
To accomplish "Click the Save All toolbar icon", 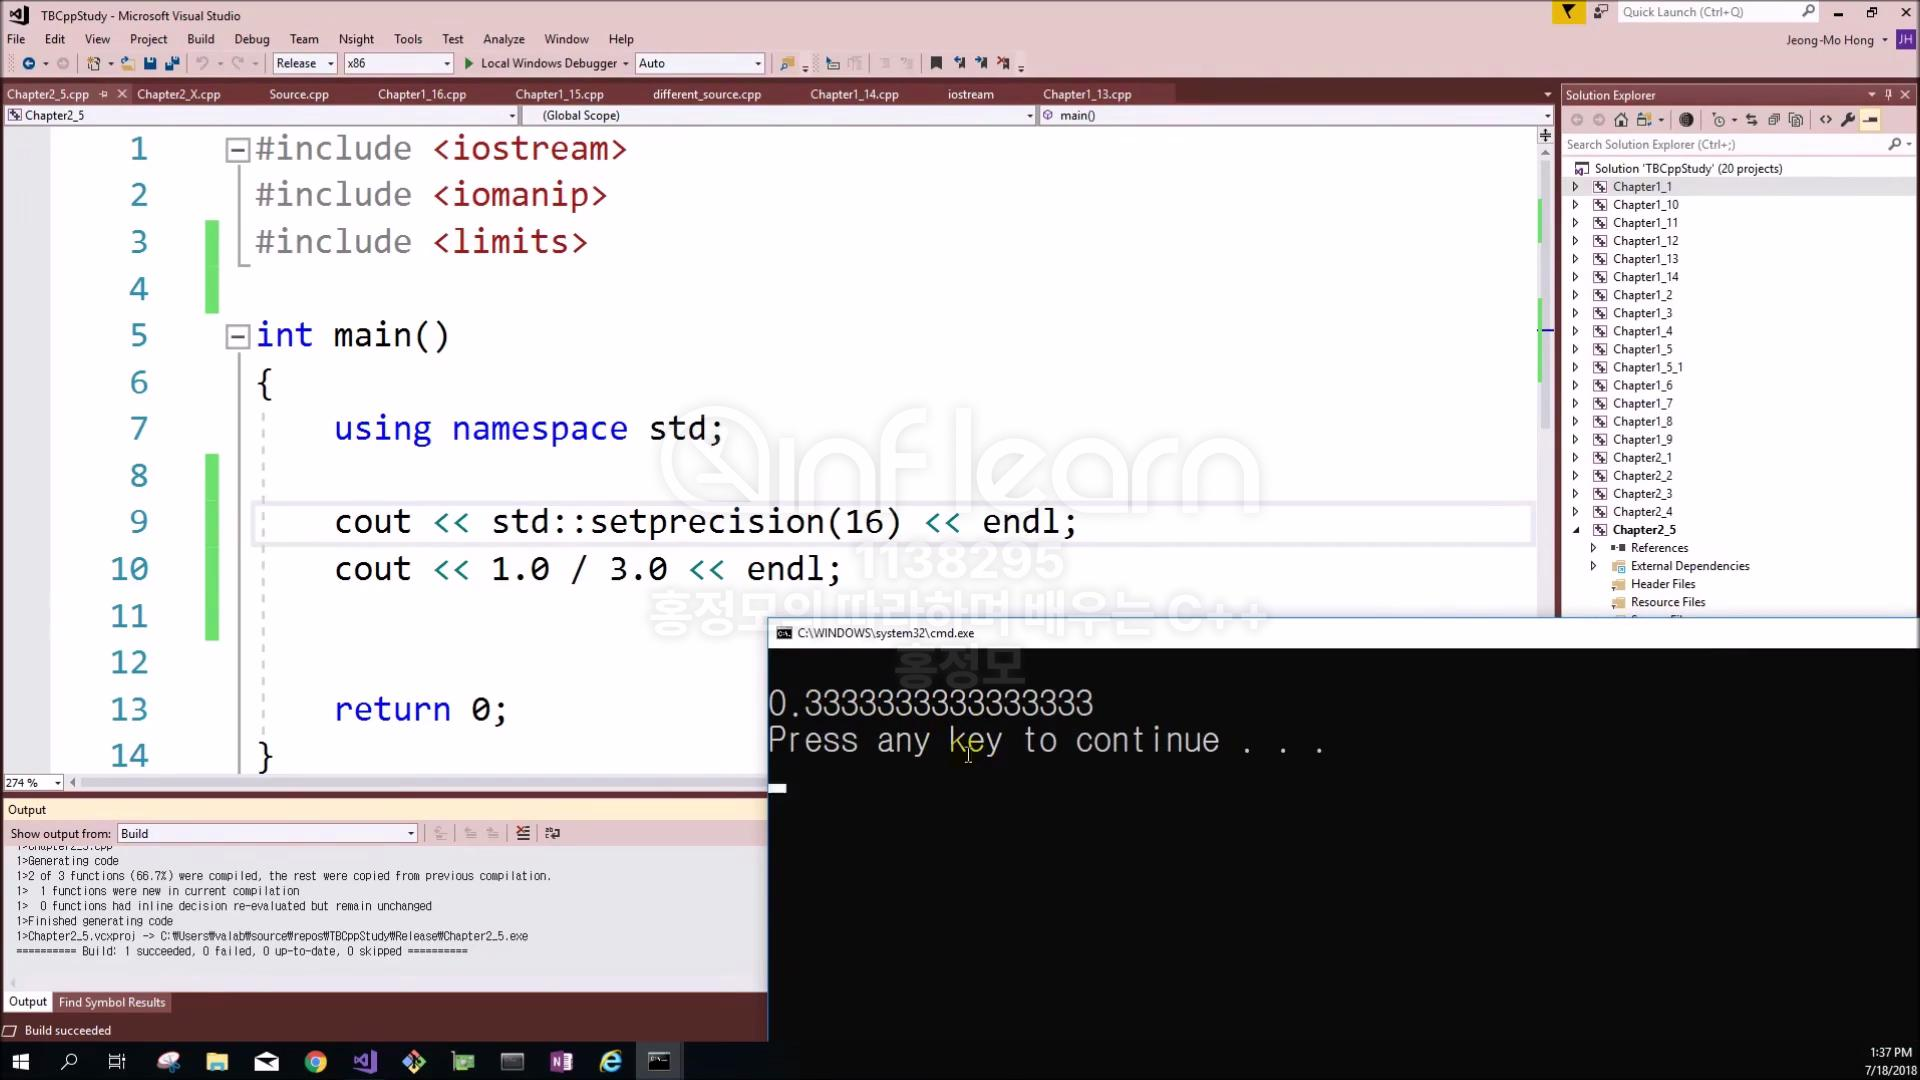I will (x=172, y=63).
